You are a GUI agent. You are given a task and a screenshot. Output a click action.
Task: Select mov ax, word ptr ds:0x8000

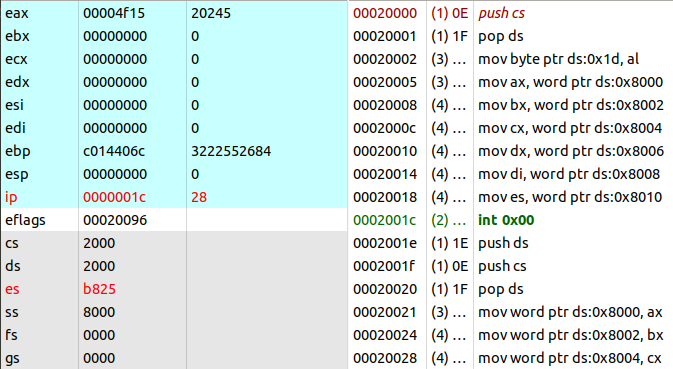point(570,82)
